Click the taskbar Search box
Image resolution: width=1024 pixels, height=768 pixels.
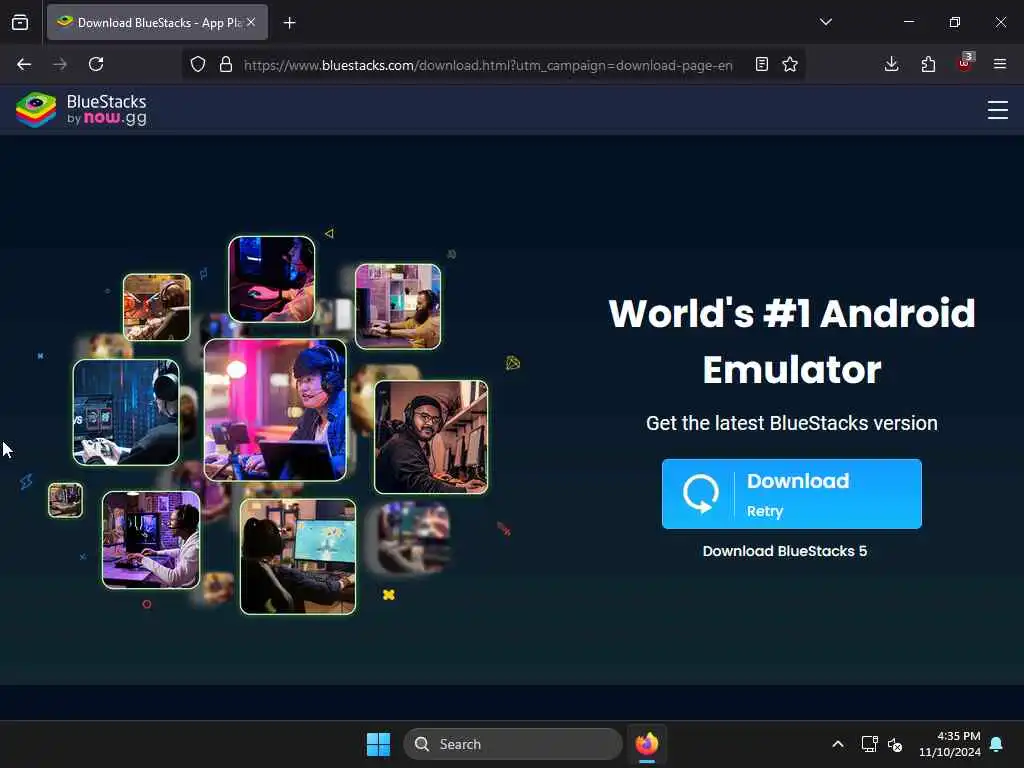(x=513, y=744)
